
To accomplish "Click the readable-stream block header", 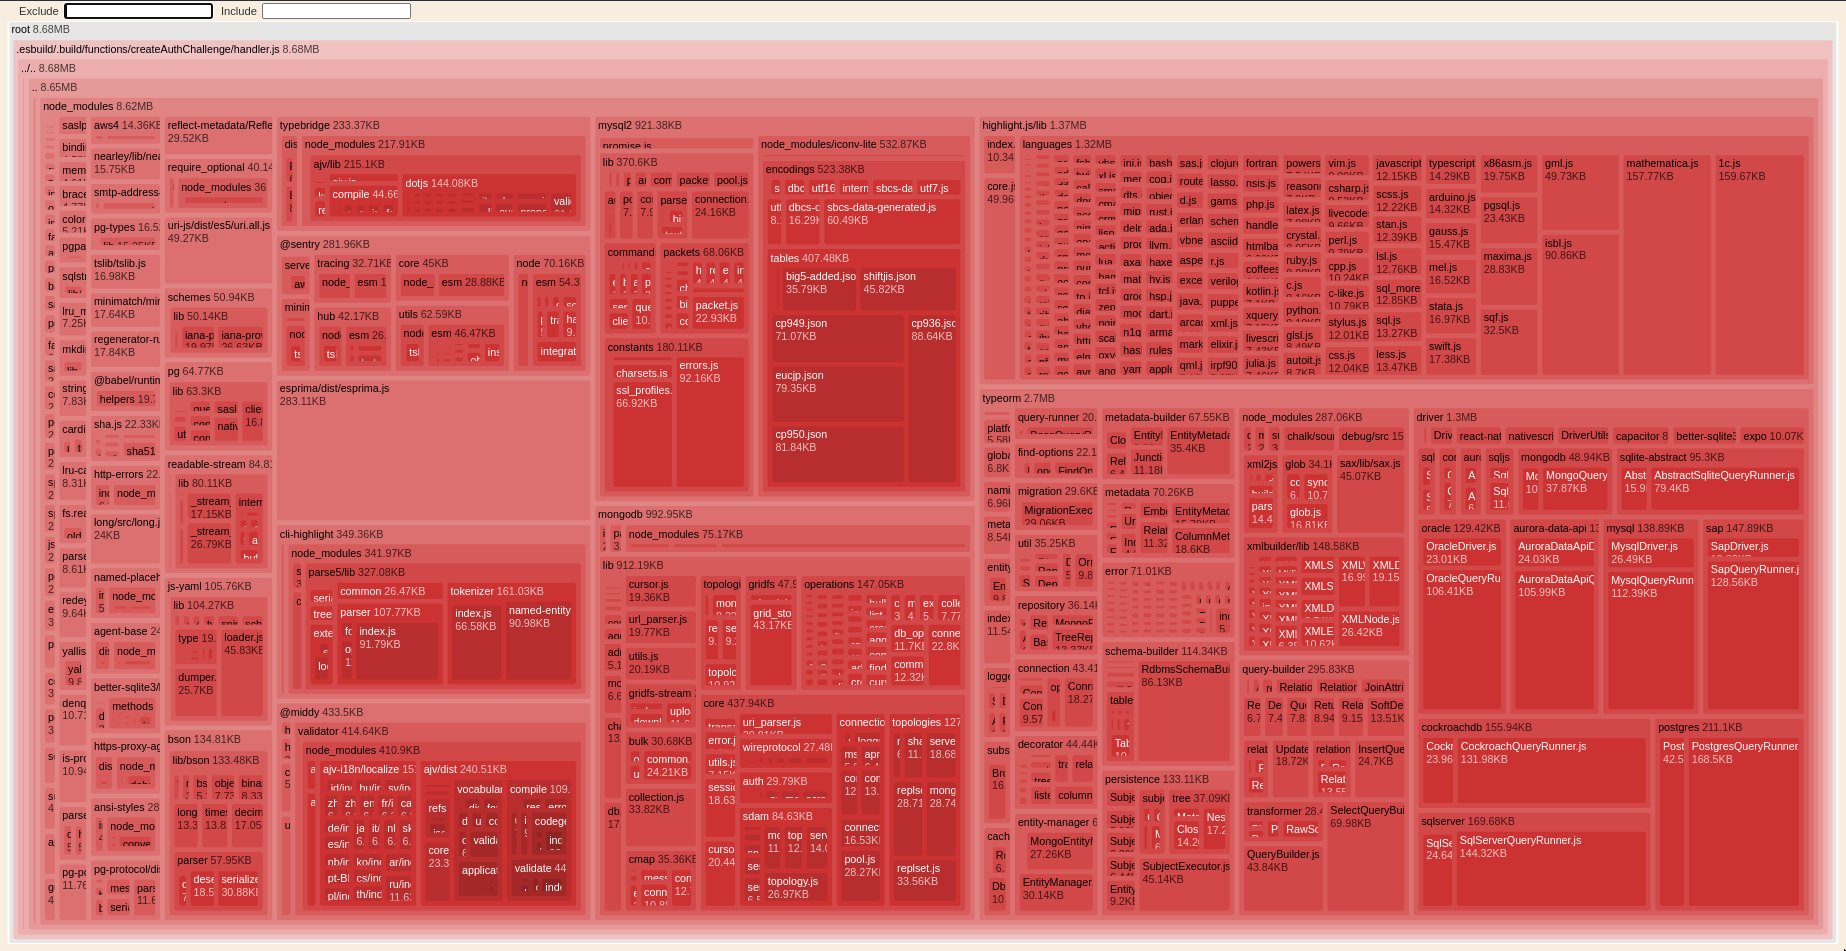I will (x=219, y=464).
